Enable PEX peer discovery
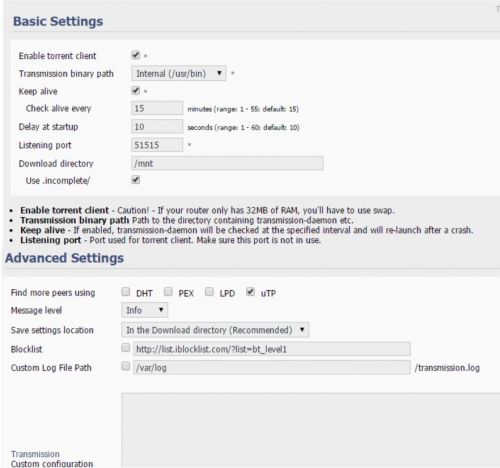Screen dimensions: 500x468 [x=168, y=292]
